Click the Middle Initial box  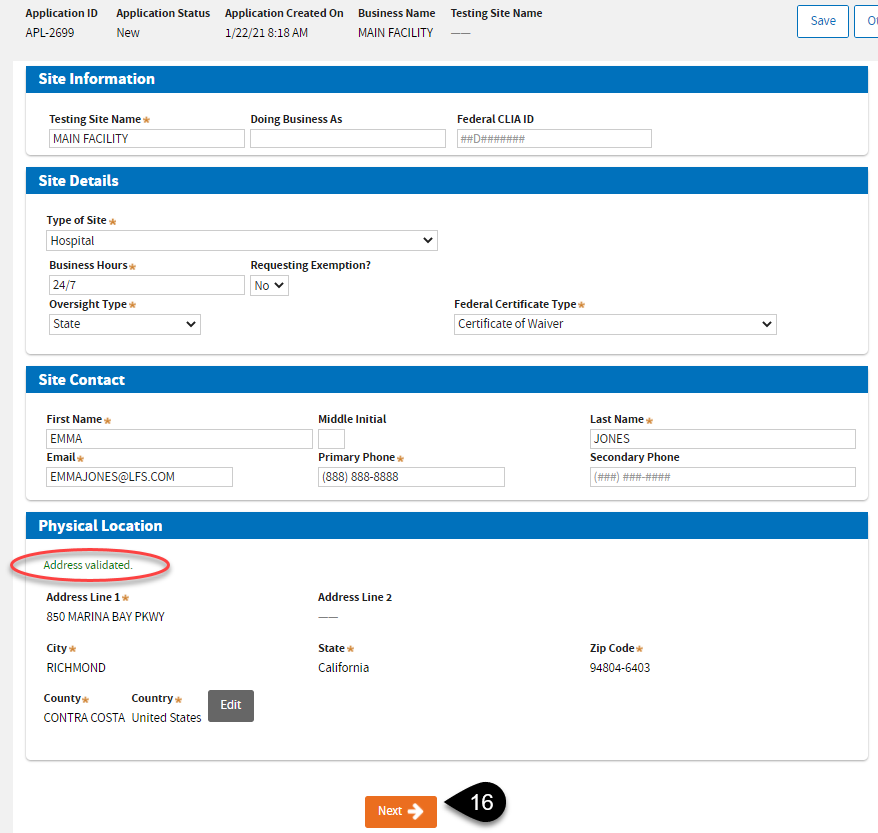pyautogui.click(x=331, y=439)
